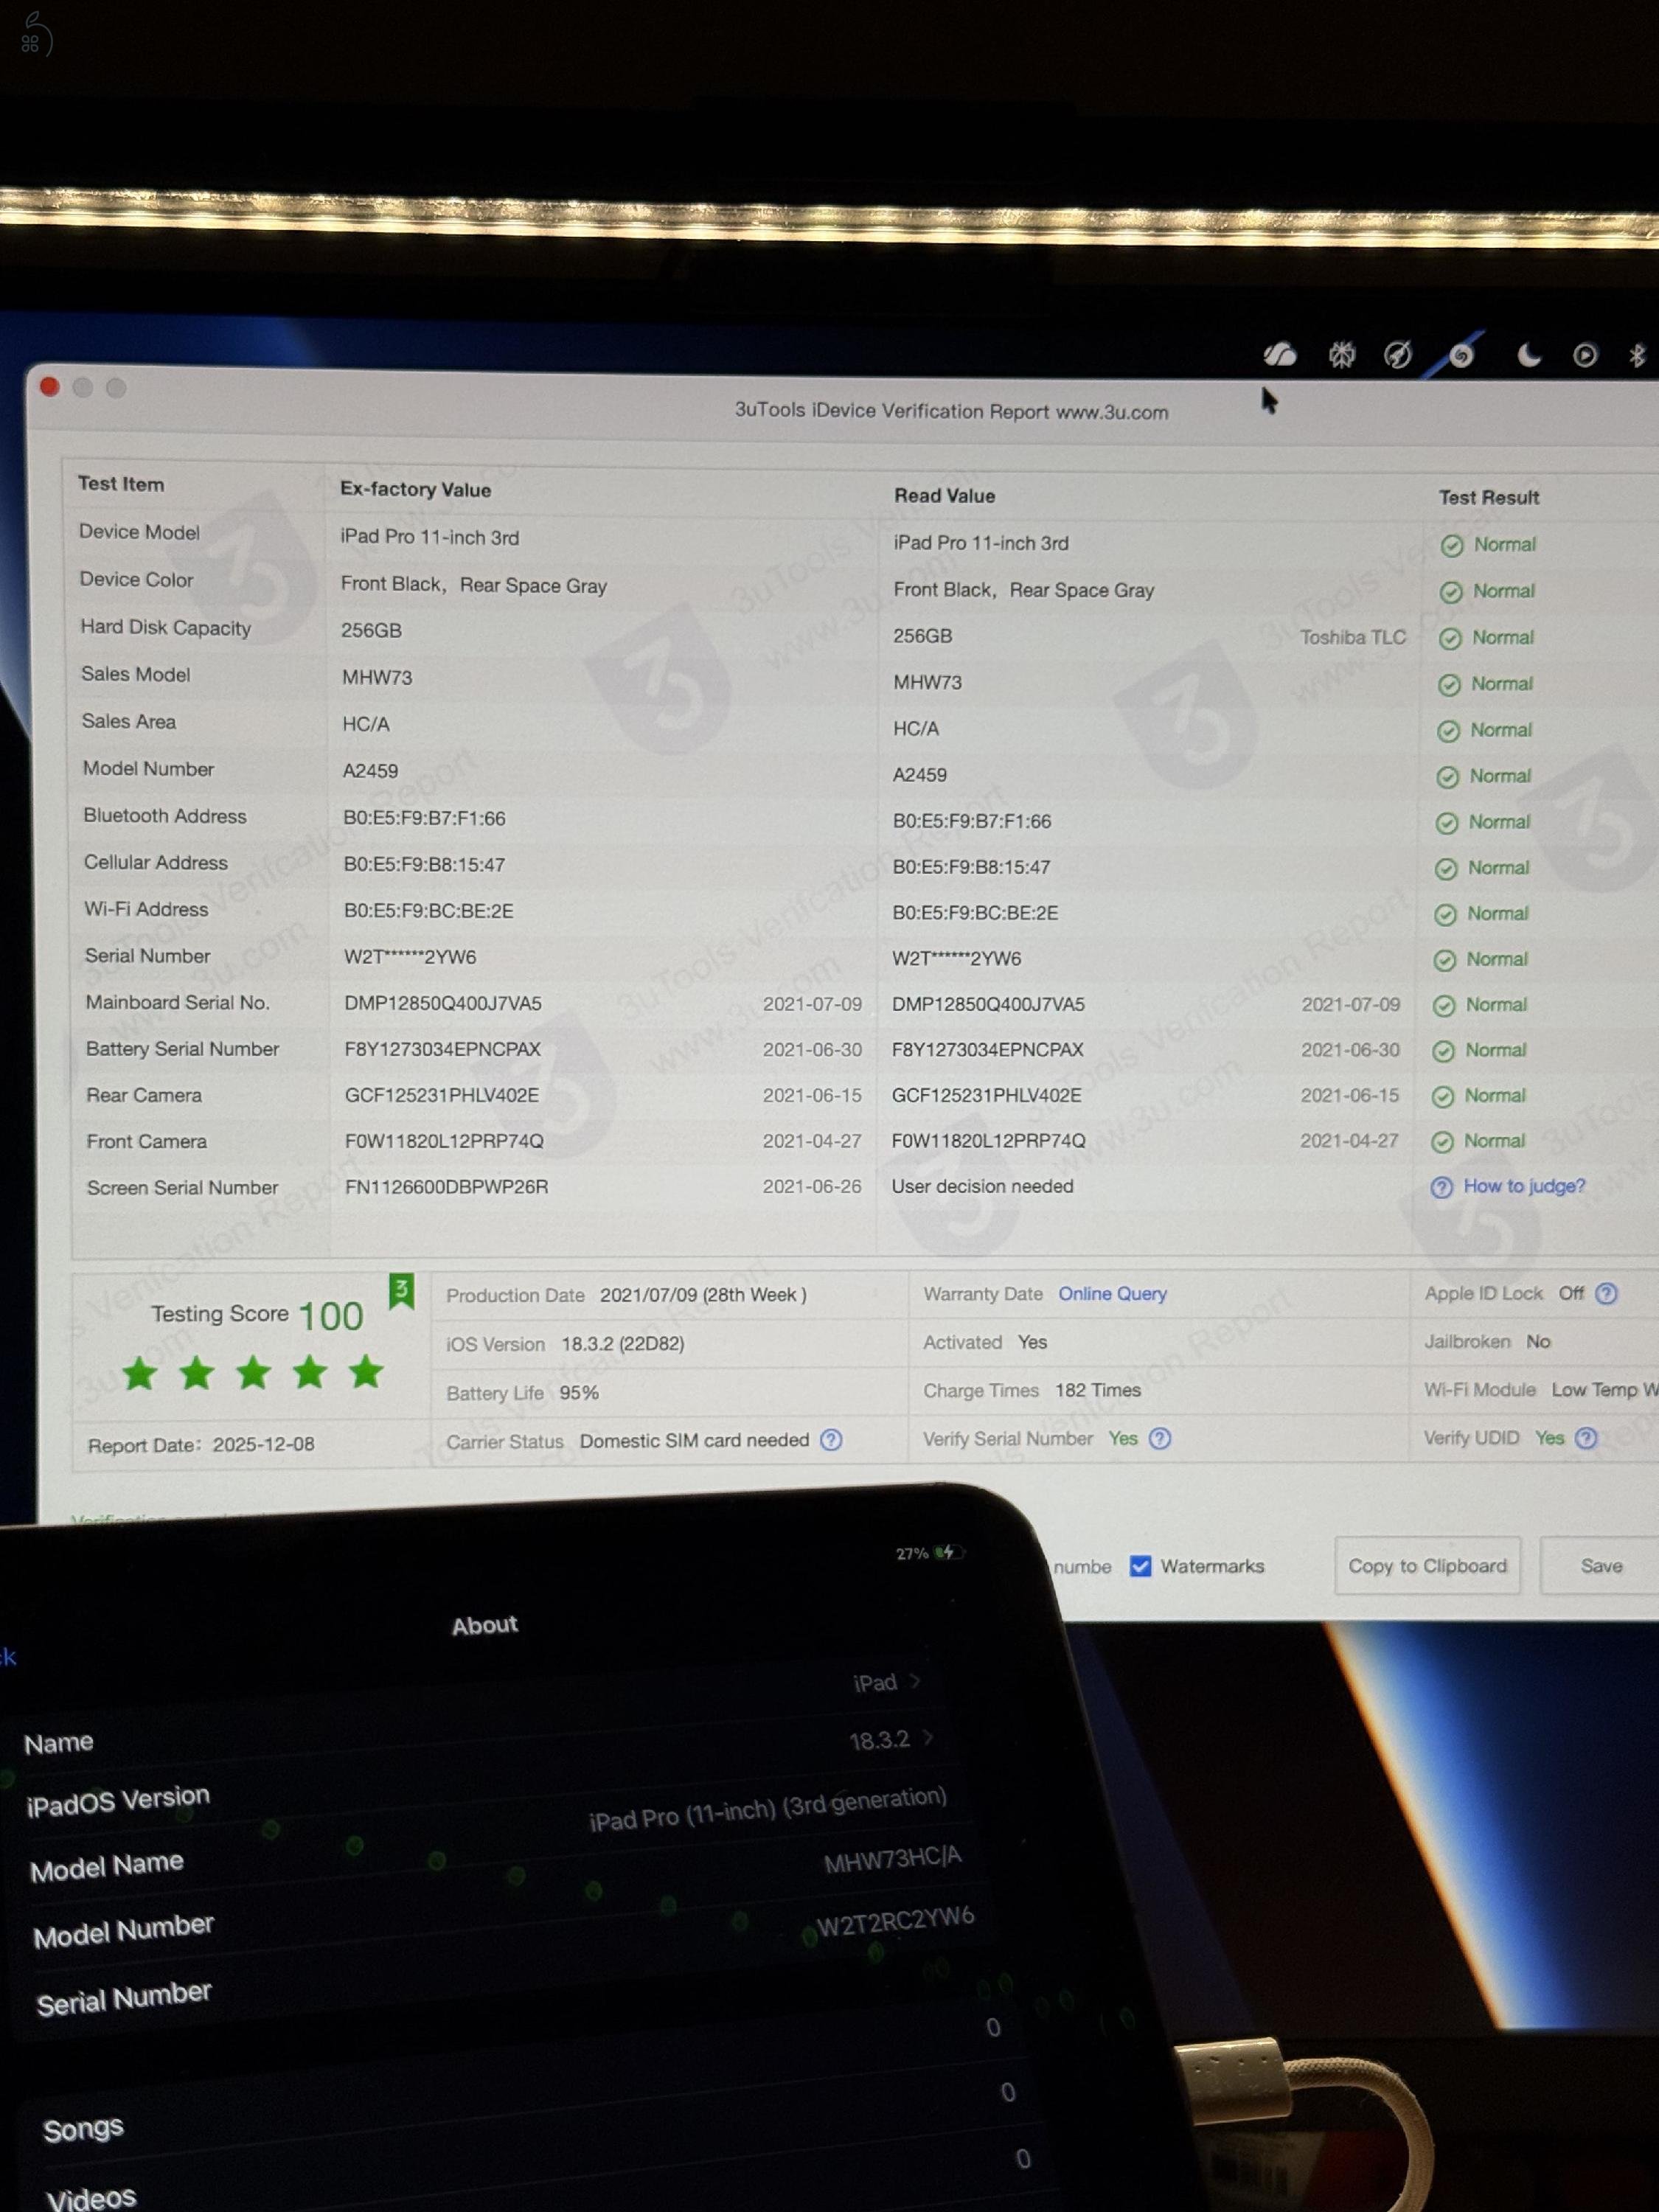Toggle the Watermarks checkbox
This screenshot has width=1659, height=2212.
pos(1140,1566)
